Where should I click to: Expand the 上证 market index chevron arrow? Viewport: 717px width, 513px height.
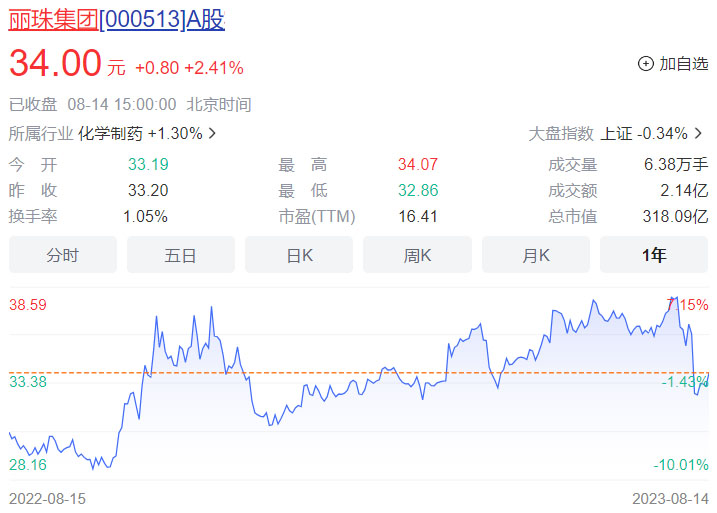[698, 134]
